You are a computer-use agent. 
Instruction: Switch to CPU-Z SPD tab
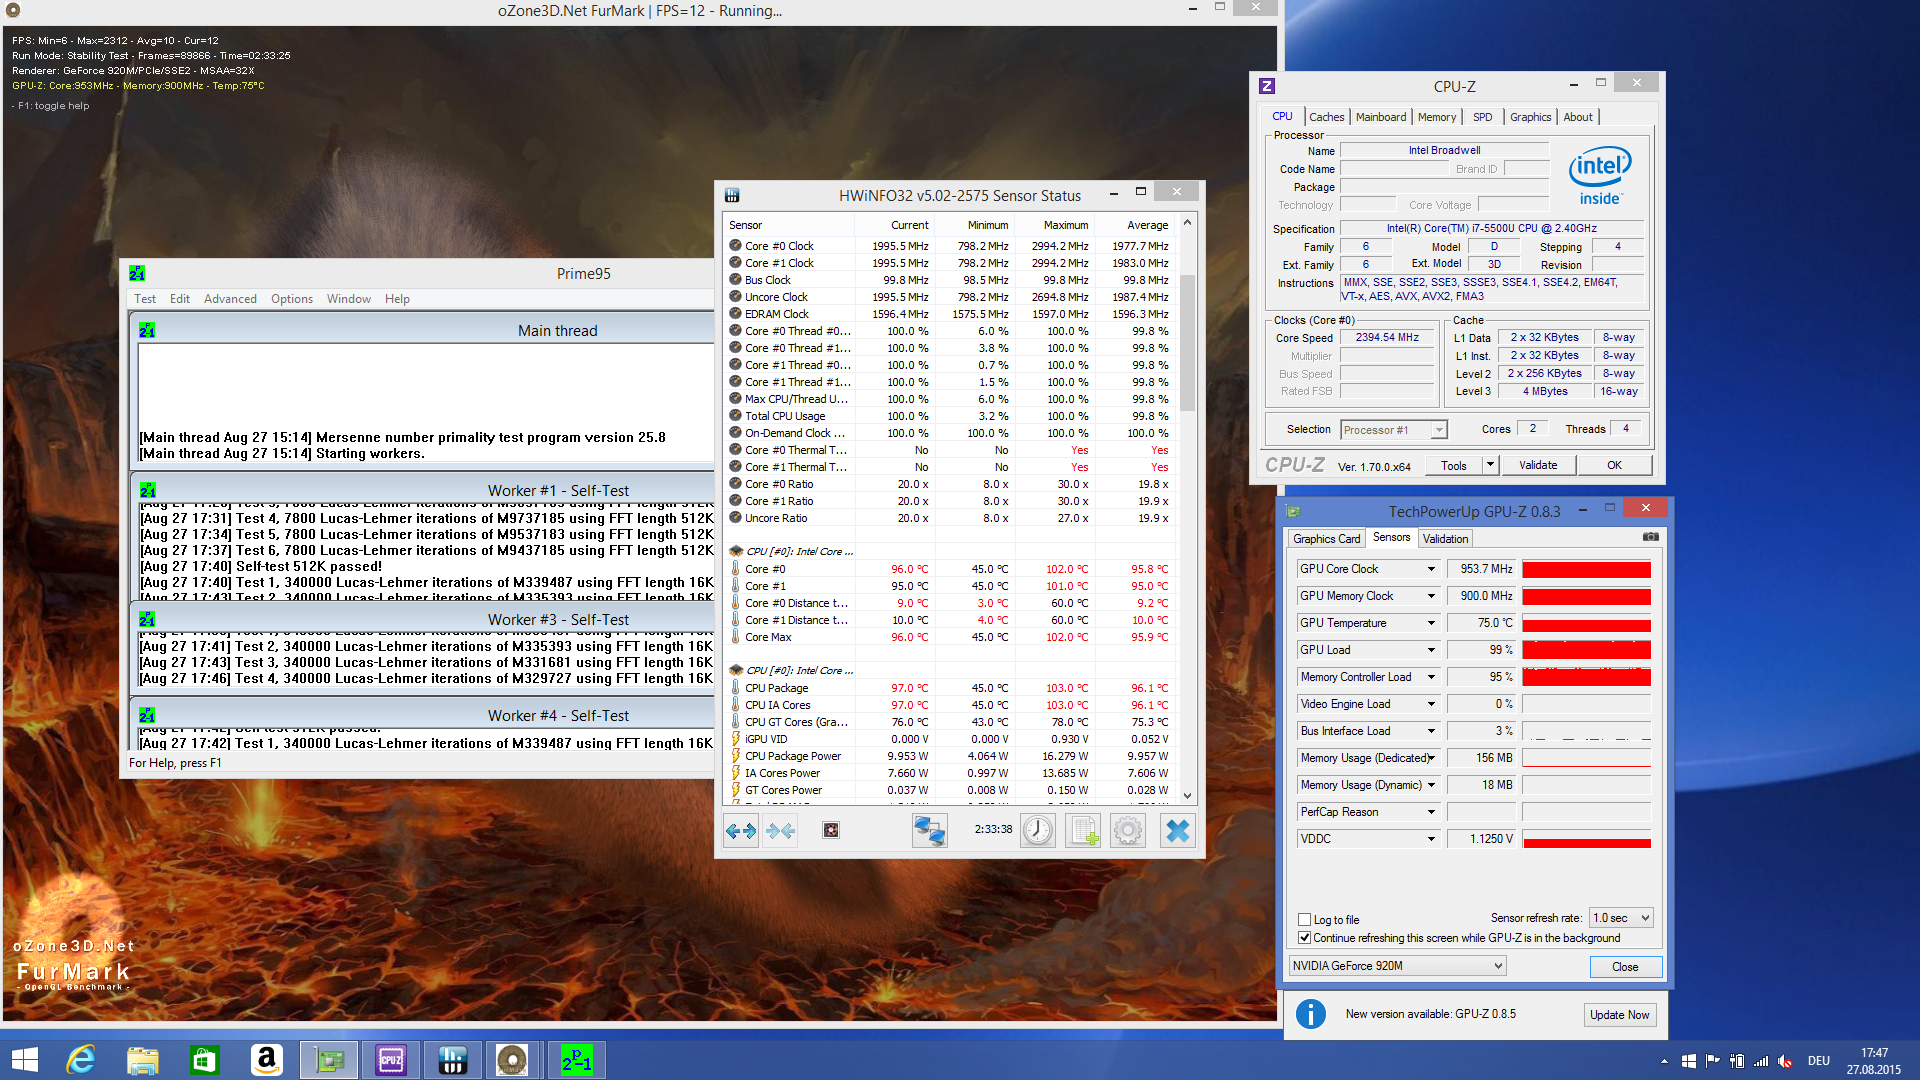[1482, 117]
